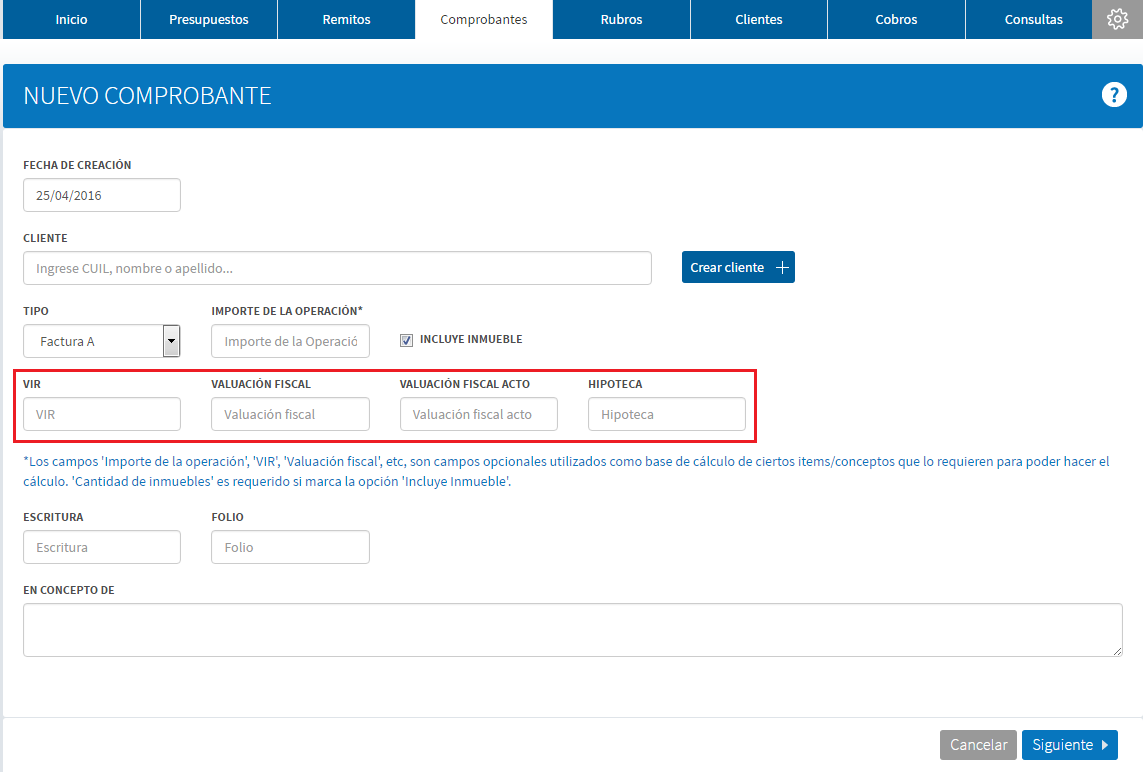Click the VIR input field
Screen dimensions: 1143x772
point(102,414)
